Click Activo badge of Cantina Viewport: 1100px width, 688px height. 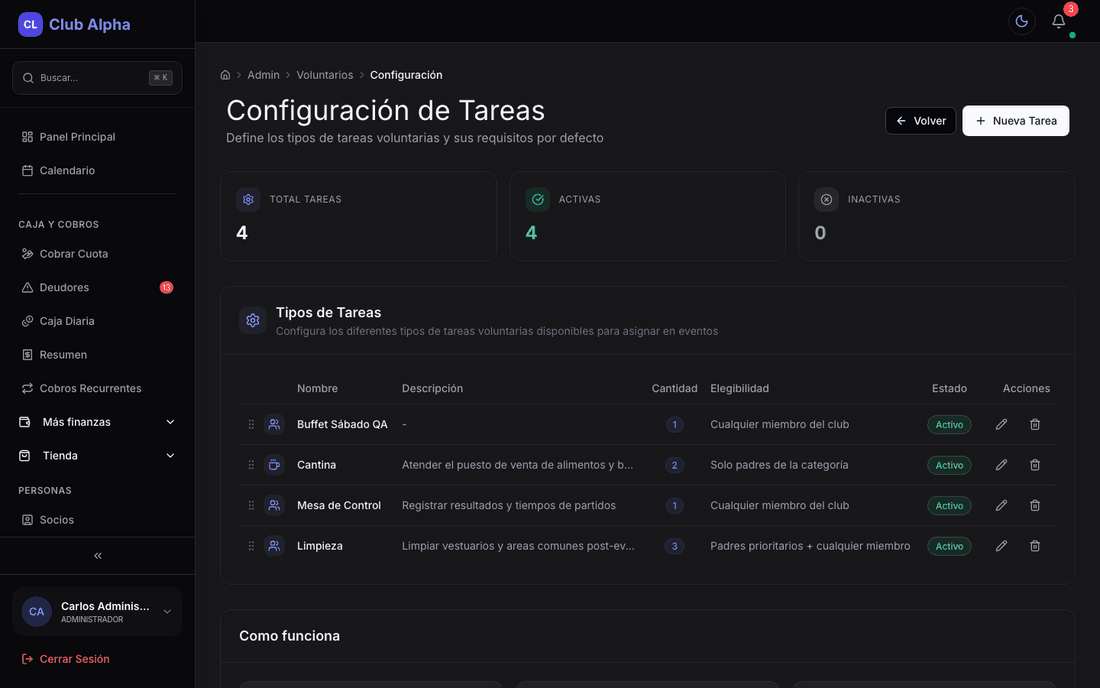(949, 465)
